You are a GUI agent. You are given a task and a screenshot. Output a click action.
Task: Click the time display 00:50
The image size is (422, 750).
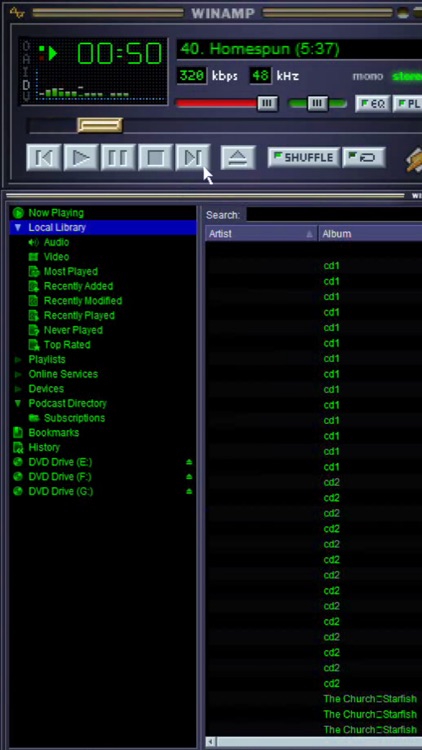click(120, 53)
